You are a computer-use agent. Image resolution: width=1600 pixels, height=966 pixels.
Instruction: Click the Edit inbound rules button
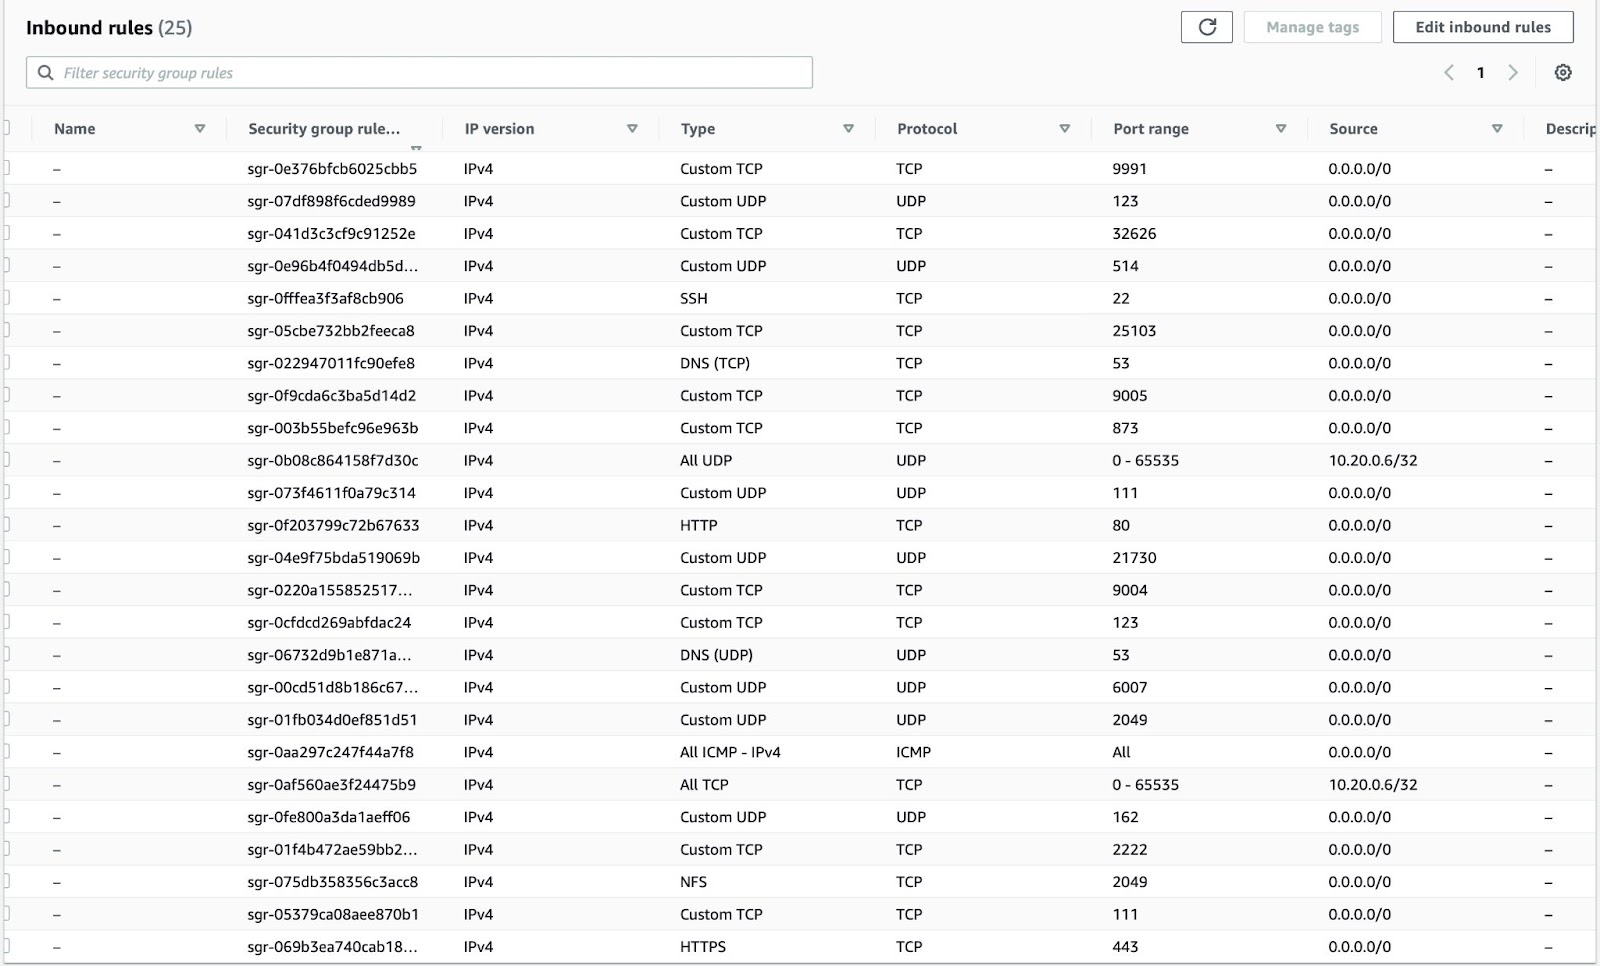[x=1483, y=27]
